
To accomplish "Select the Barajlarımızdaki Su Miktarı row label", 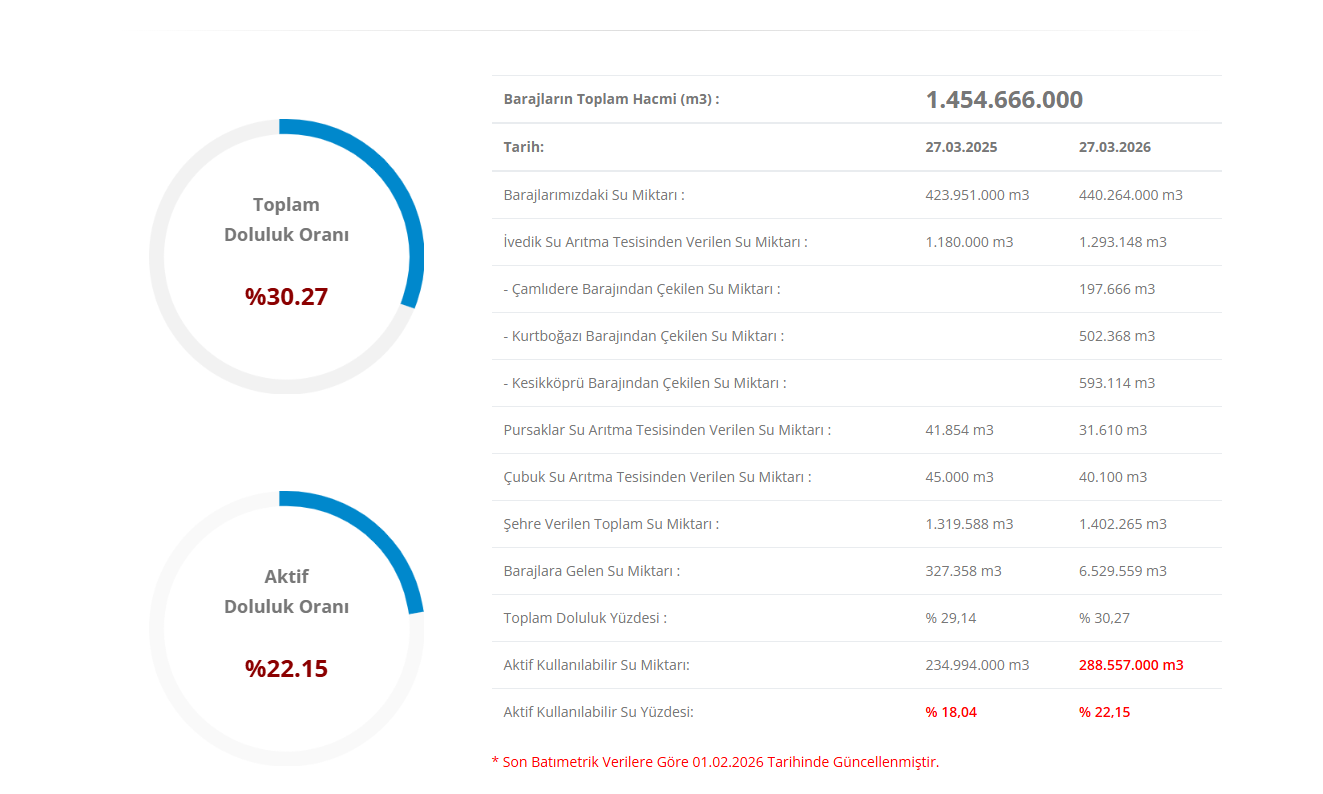I will click(594, 195).
